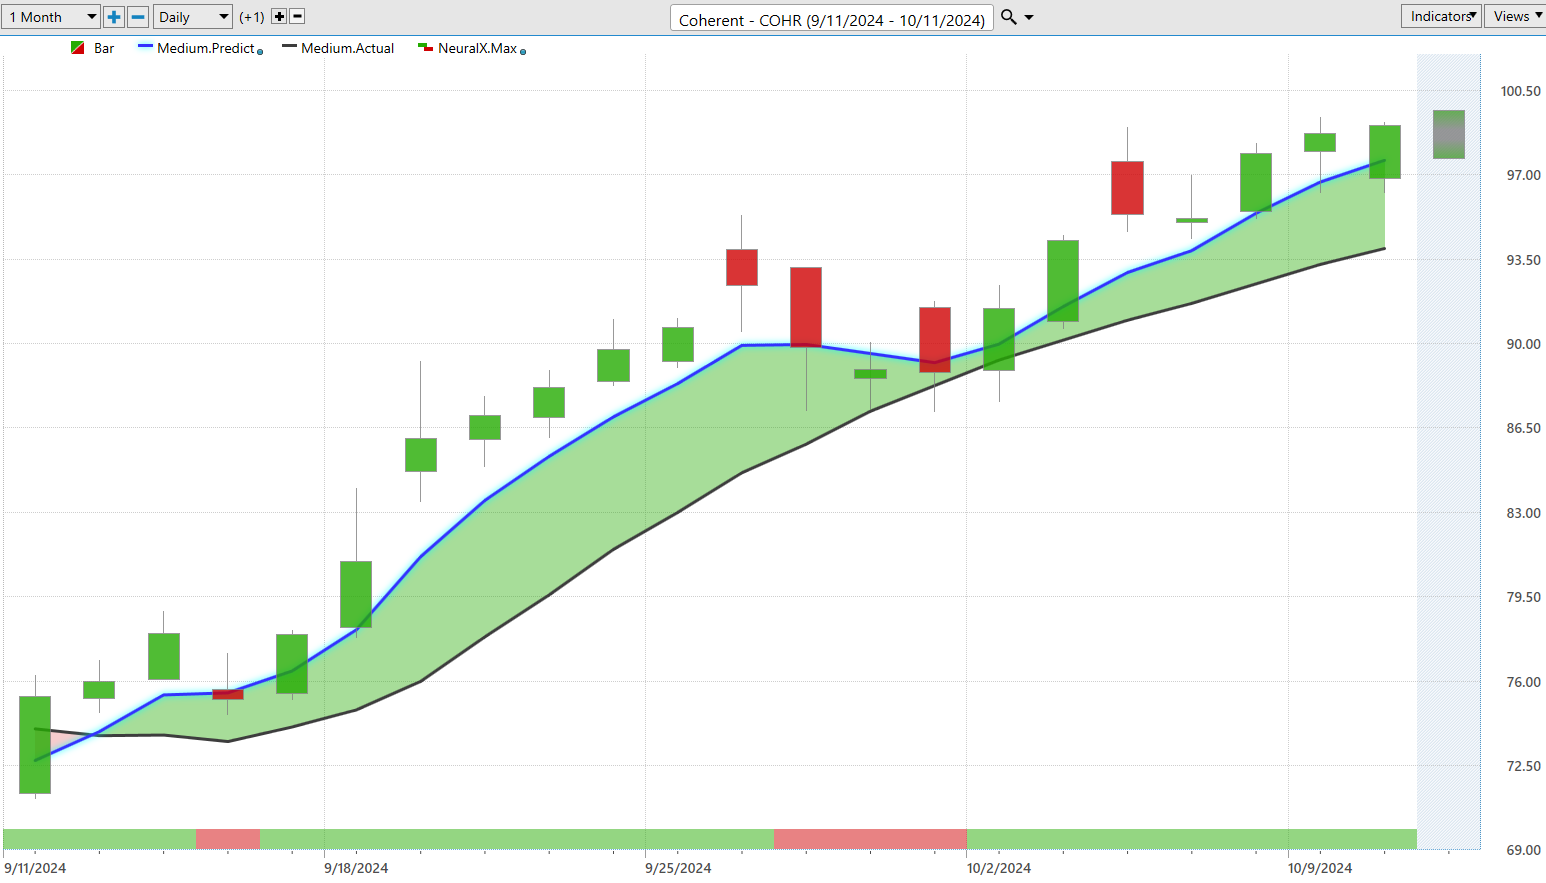Click the NeuralX.Max legend icon
The height and width of the screenshot is (883, 1546).
tap(425, 48)
